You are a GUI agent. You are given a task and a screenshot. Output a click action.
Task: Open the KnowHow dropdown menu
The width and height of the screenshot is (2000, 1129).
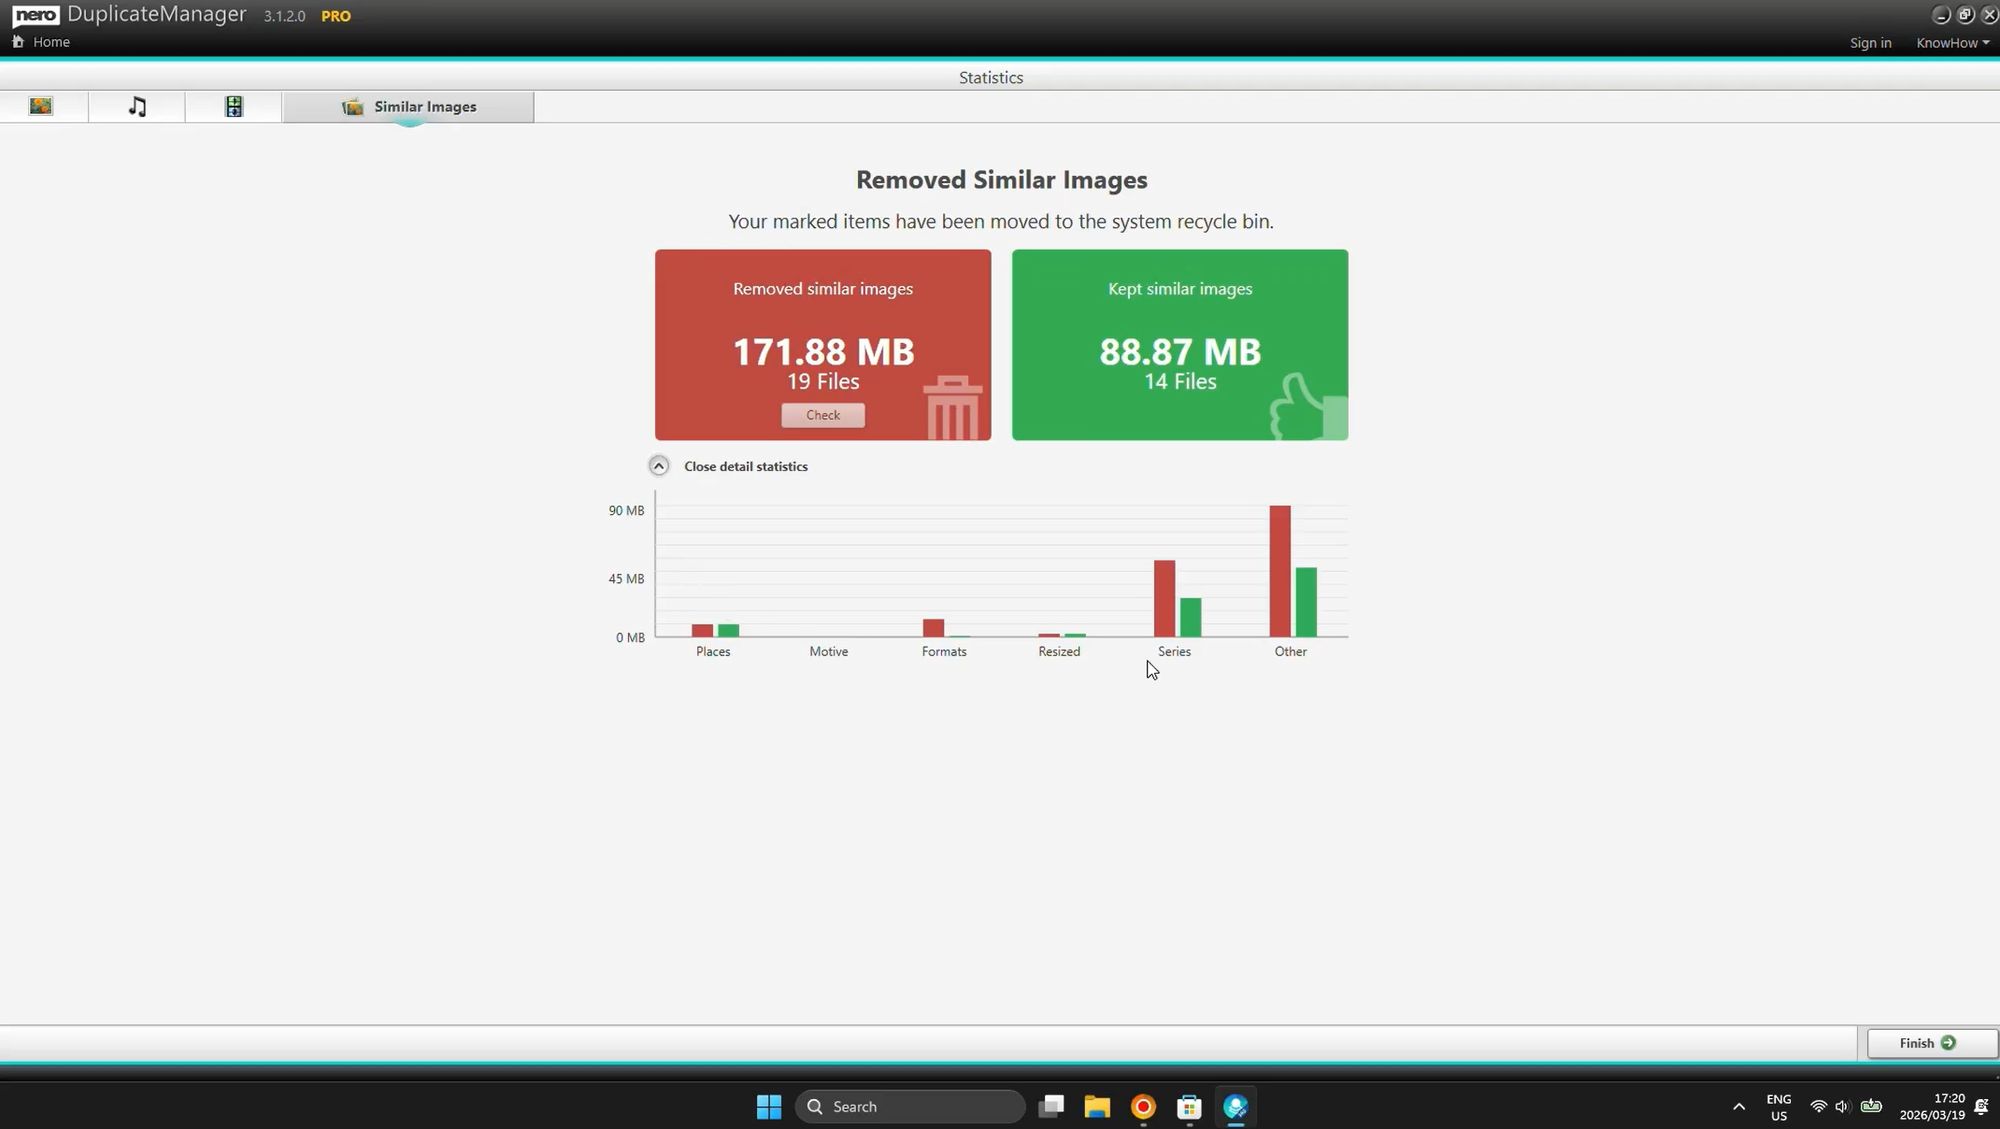coord(1951,42)
